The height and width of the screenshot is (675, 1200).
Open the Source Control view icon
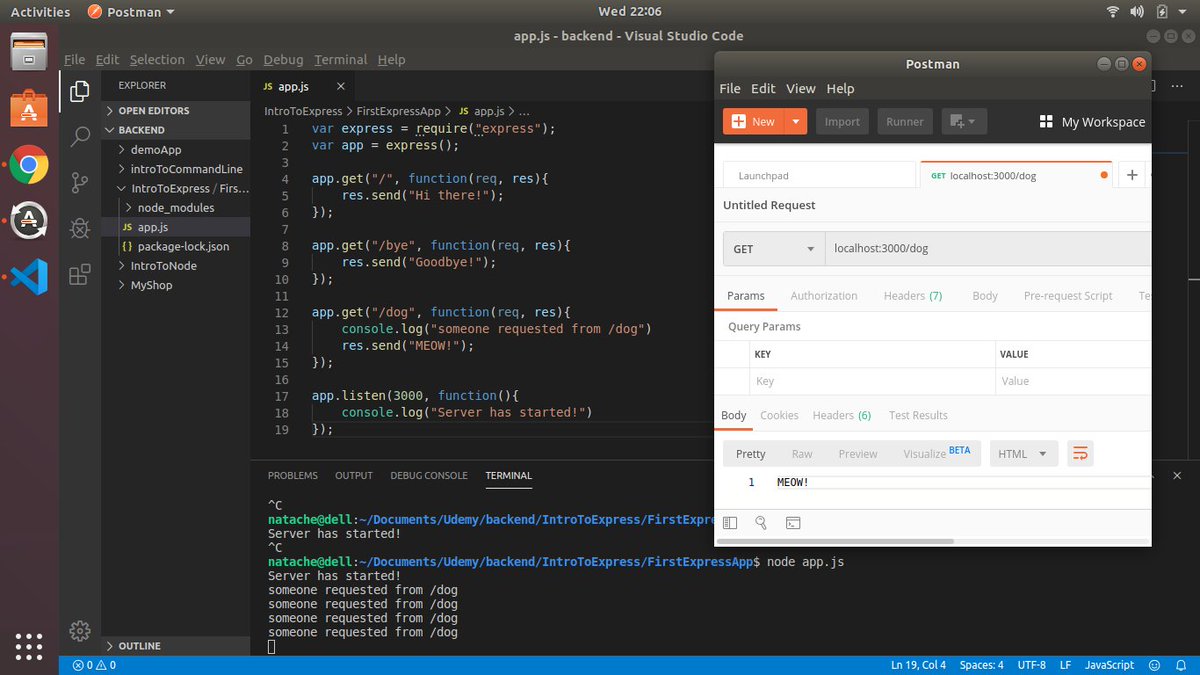tap(80, 183)
